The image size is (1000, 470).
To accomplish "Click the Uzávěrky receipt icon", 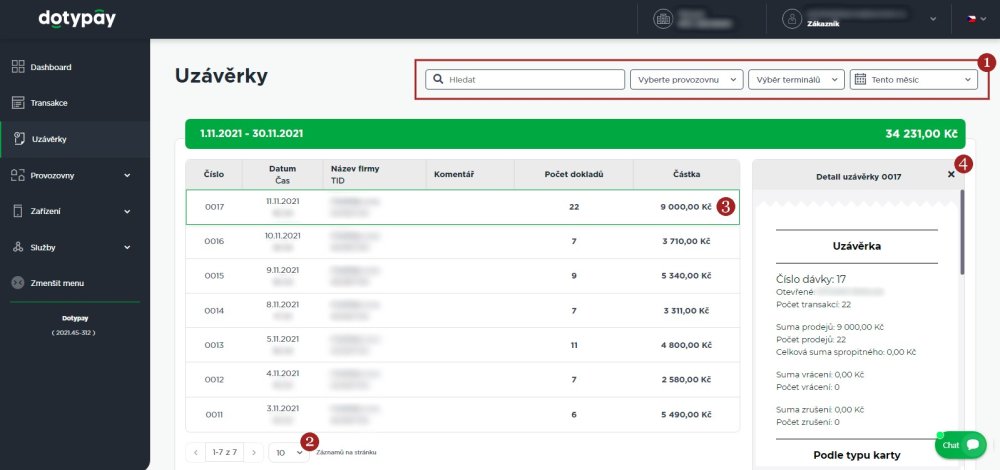I will [x=19, y=138].
